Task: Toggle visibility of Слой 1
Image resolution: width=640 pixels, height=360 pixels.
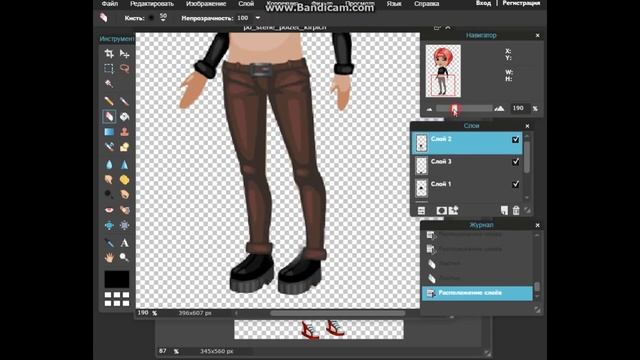Action: tap(516, 184)
